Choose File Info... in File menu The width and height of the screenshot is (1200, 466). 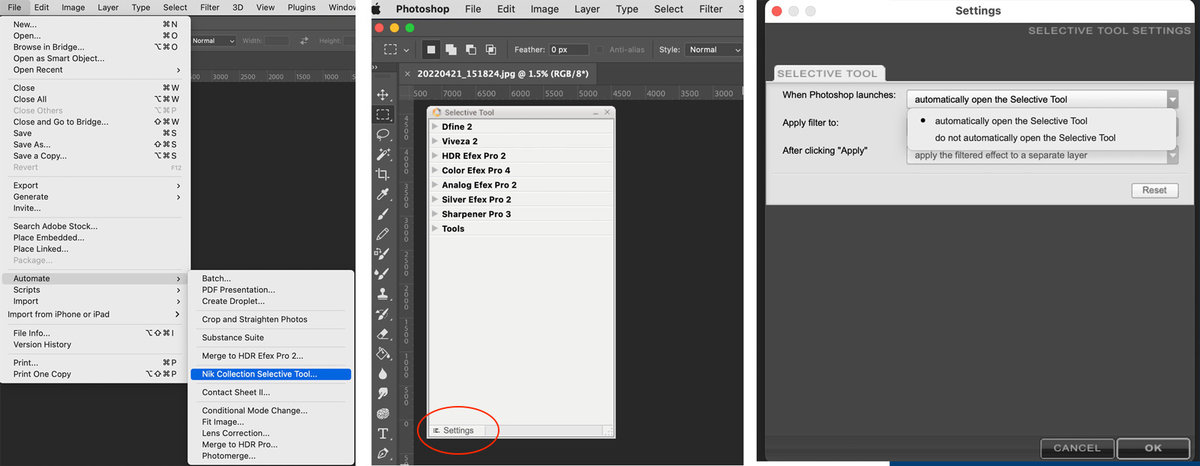[x=95, y=333]
